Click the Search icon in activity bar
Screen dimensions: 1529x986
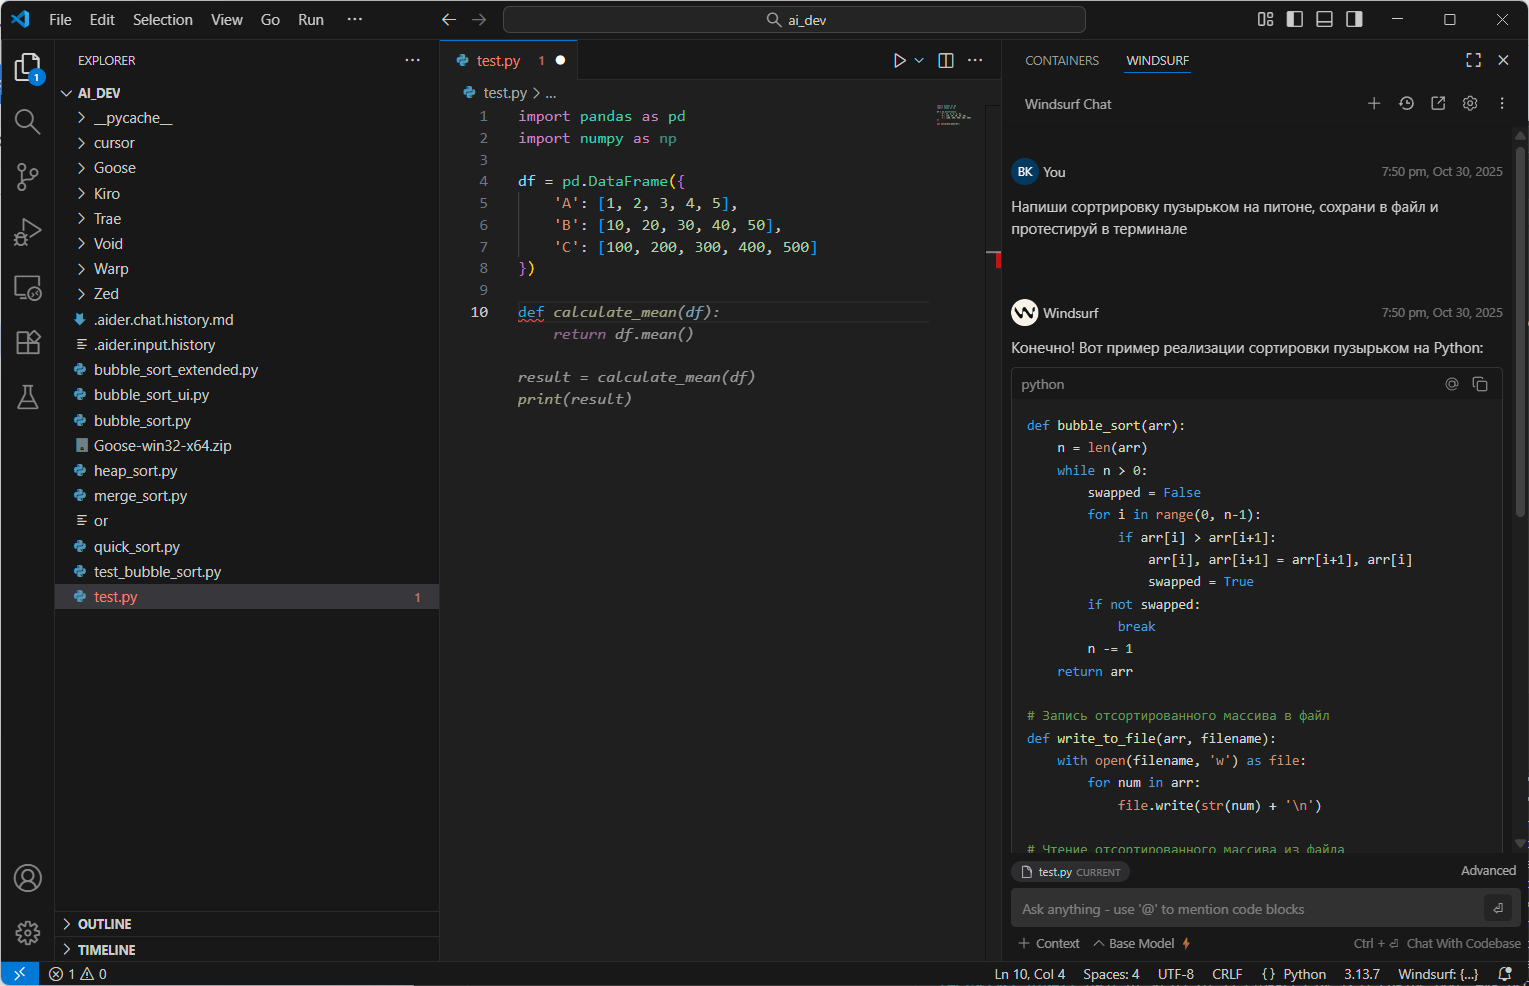pos(27,122)
